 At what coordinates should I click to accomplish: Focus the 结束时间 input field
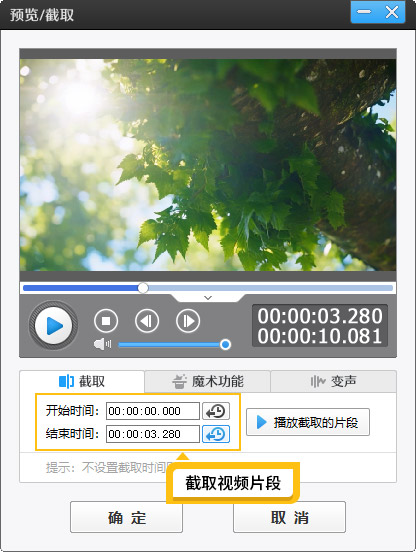click(x=153, y=434)
